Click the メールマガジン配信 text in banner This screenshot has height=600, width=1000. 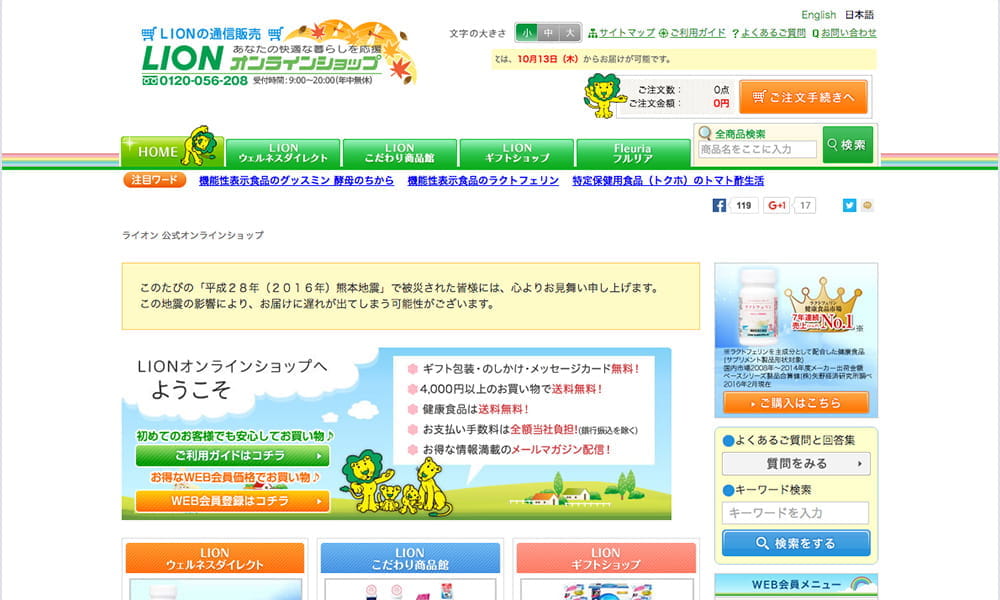[x=561, y=450]
